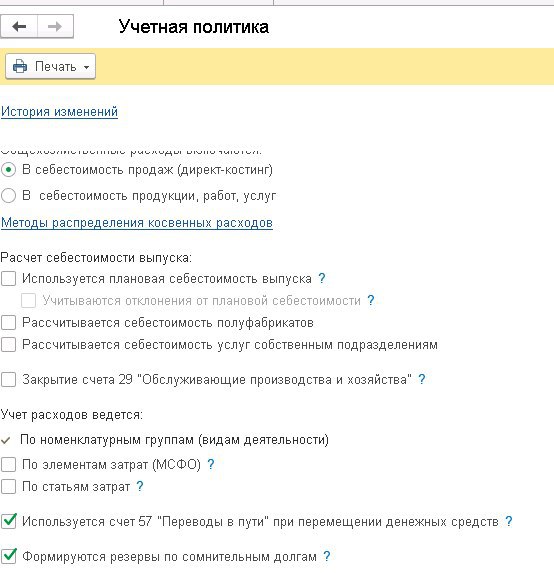Enable Используется плановая себестоимость выпуска checkbox
Screen dimensions: 554x573
[x=8, y=278]
